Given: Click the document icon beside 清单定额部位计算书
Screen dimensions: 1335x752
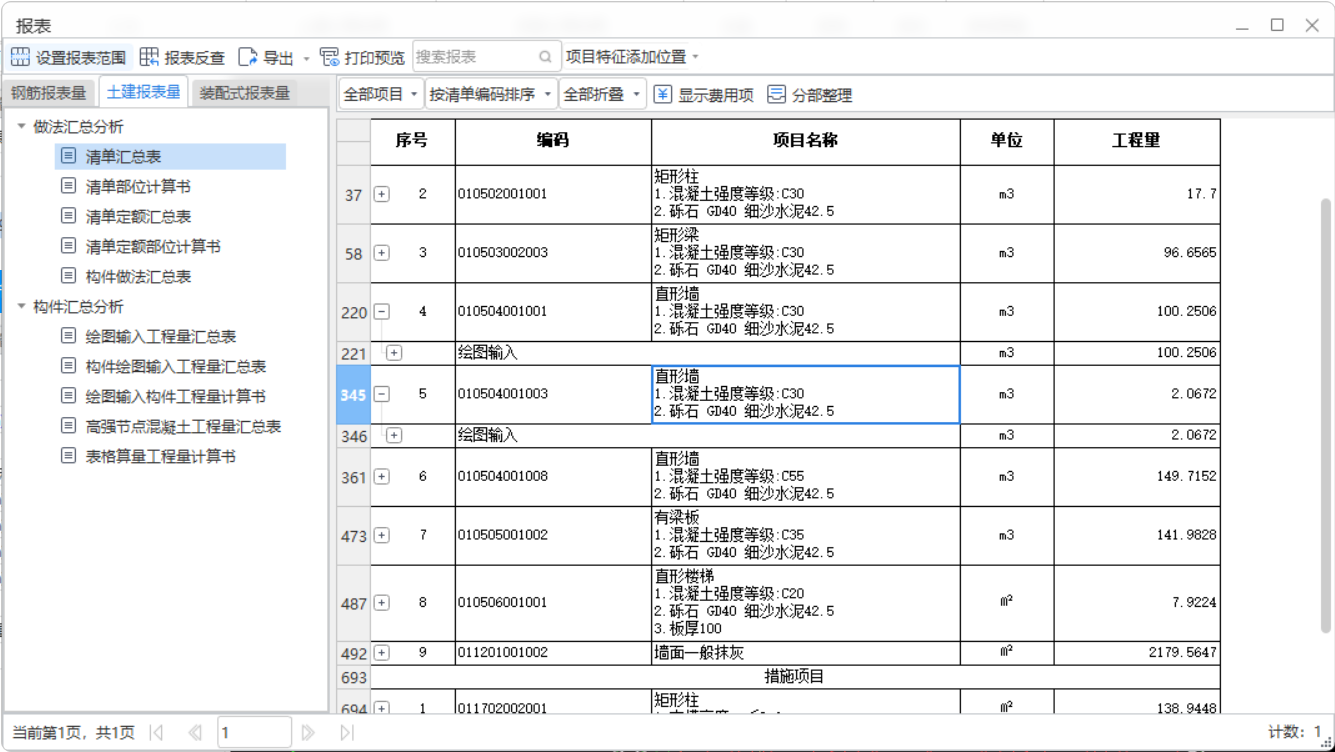Looking at the screenshot, I should [68, 246].
